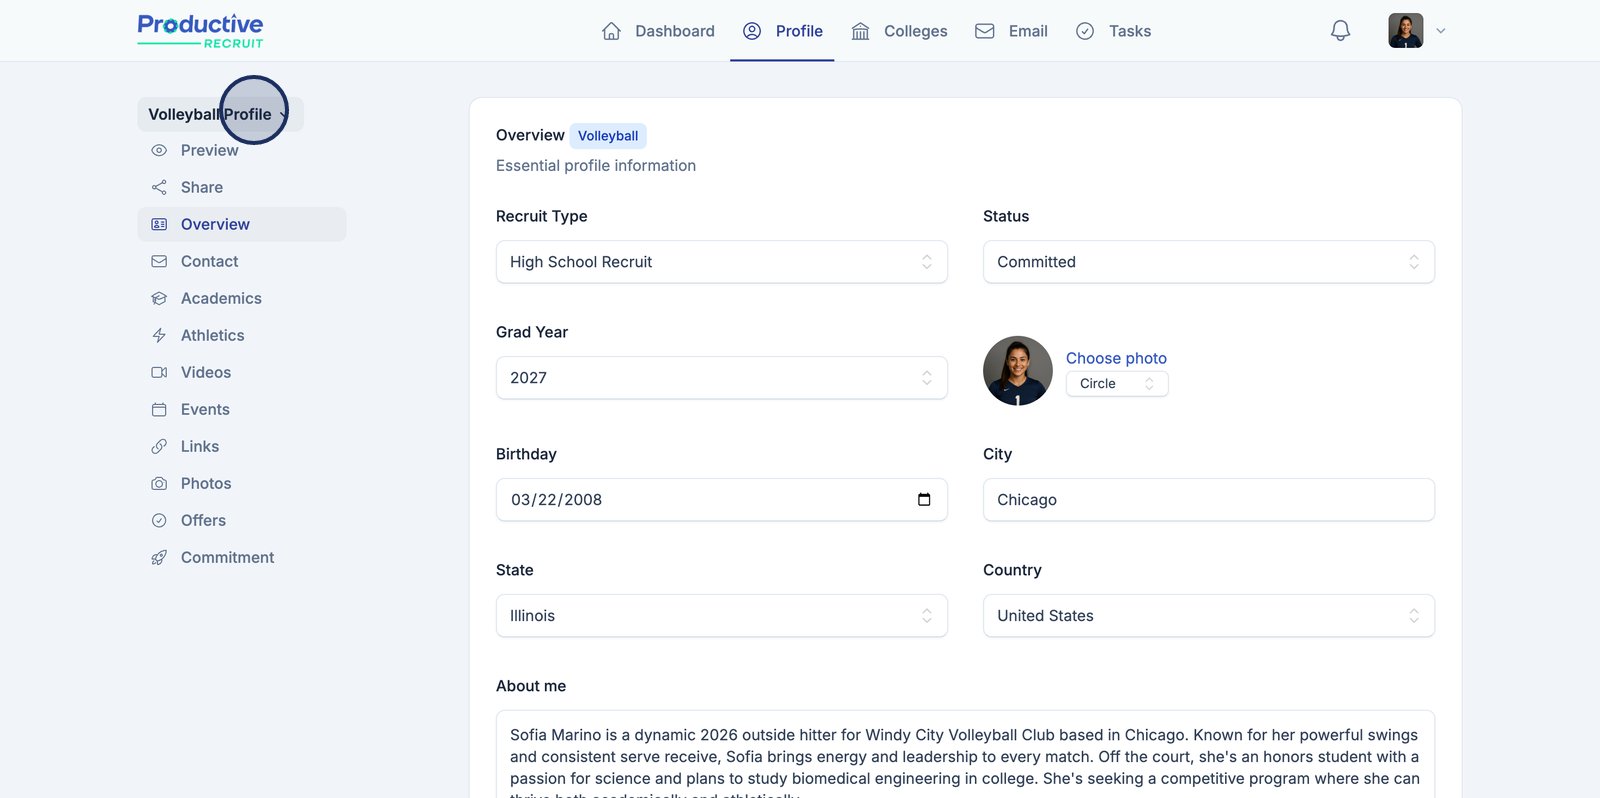Open the Birthday calendar picker icon
The width and height of the screenshot is (1600, 798).
(x=924, y=500)
